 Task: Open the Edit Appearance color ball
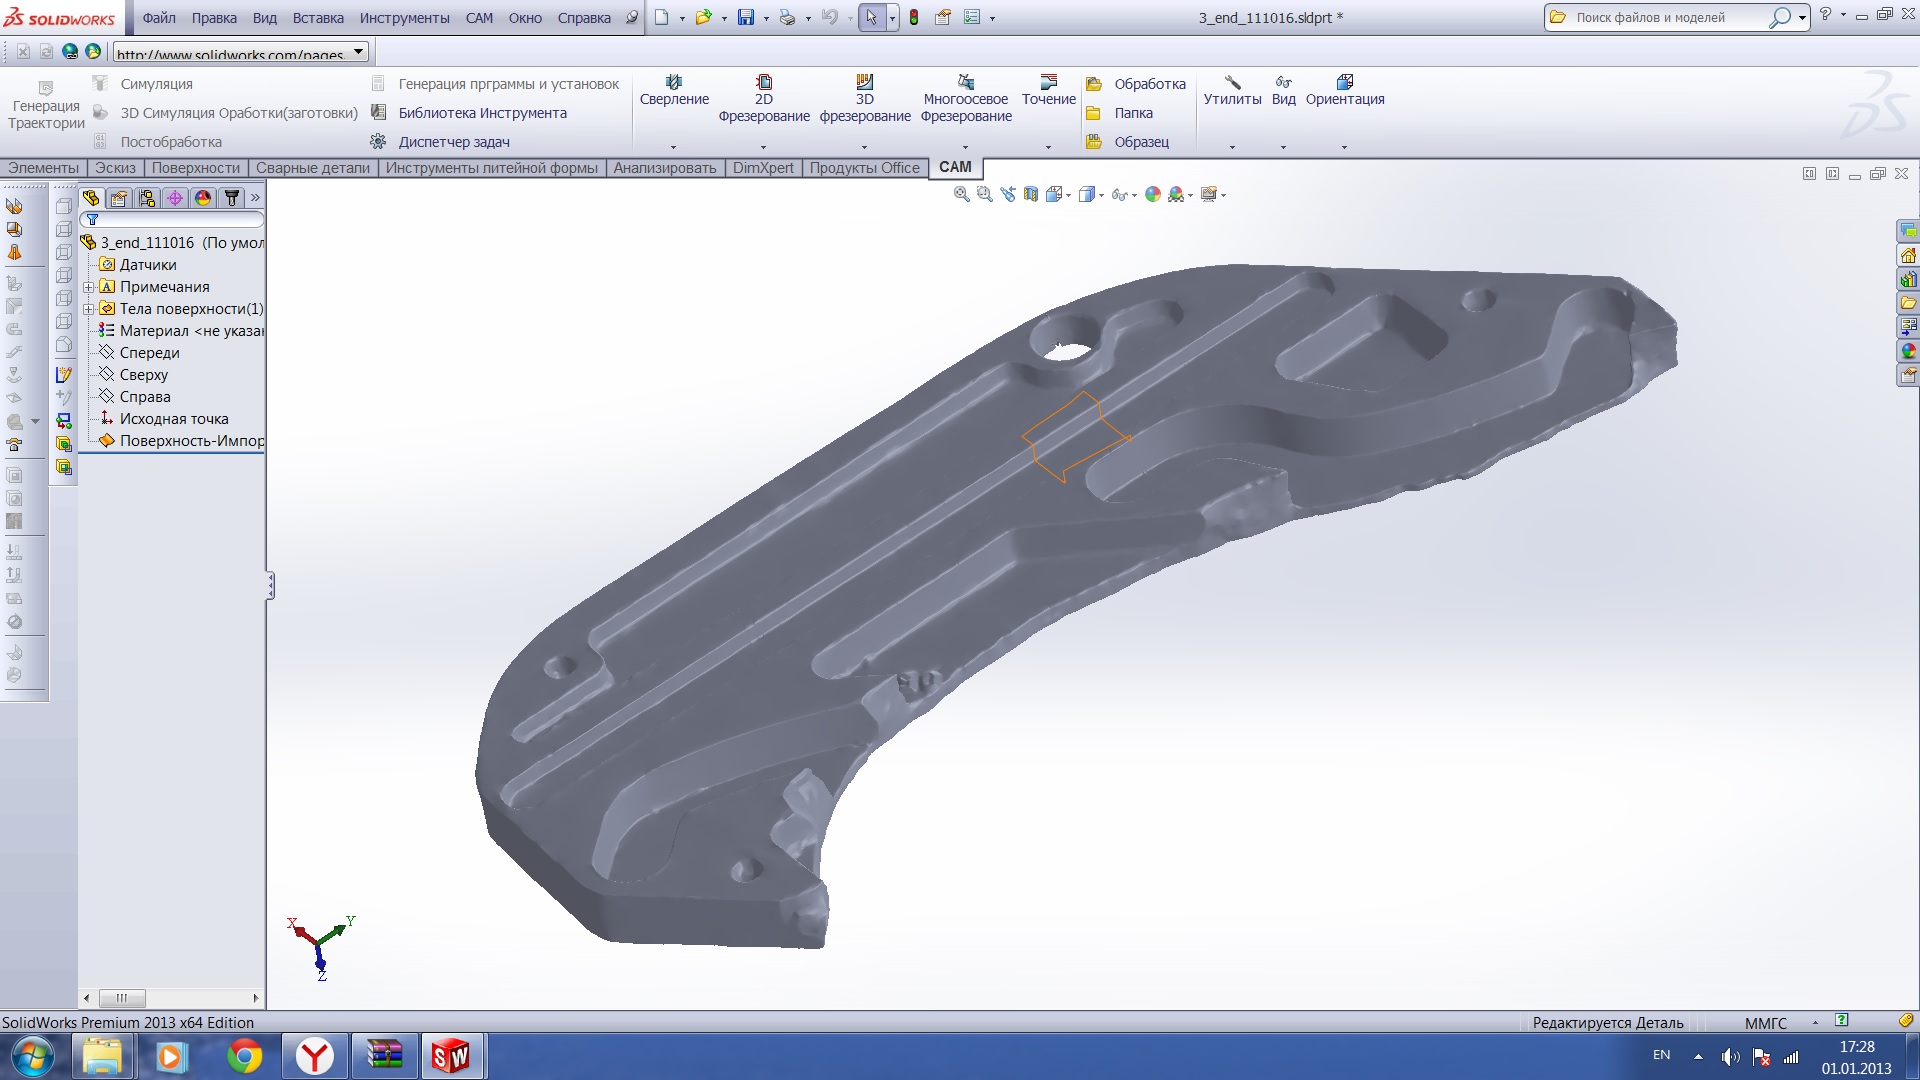(x=1153, y=195)
